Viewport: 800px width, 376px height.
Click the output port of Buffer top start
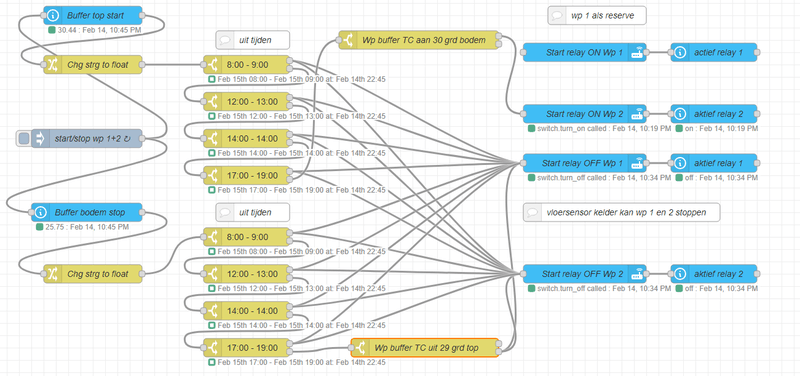point(142,16)
